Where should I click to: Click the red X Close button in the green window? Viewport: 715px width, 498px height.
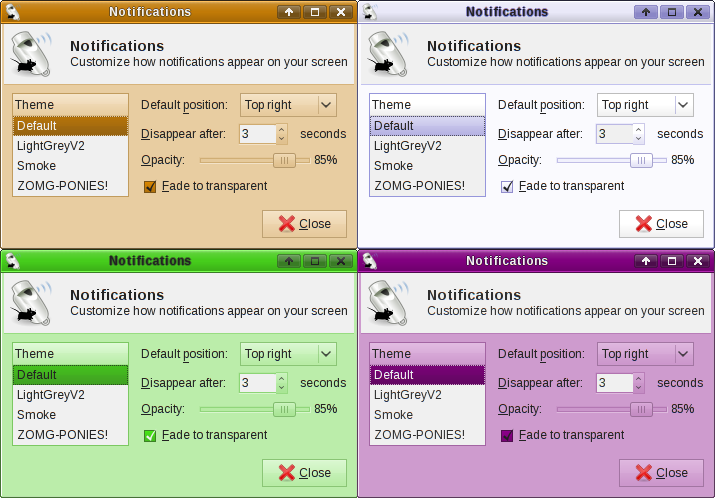pyautogui.click(x=305, y=473)
